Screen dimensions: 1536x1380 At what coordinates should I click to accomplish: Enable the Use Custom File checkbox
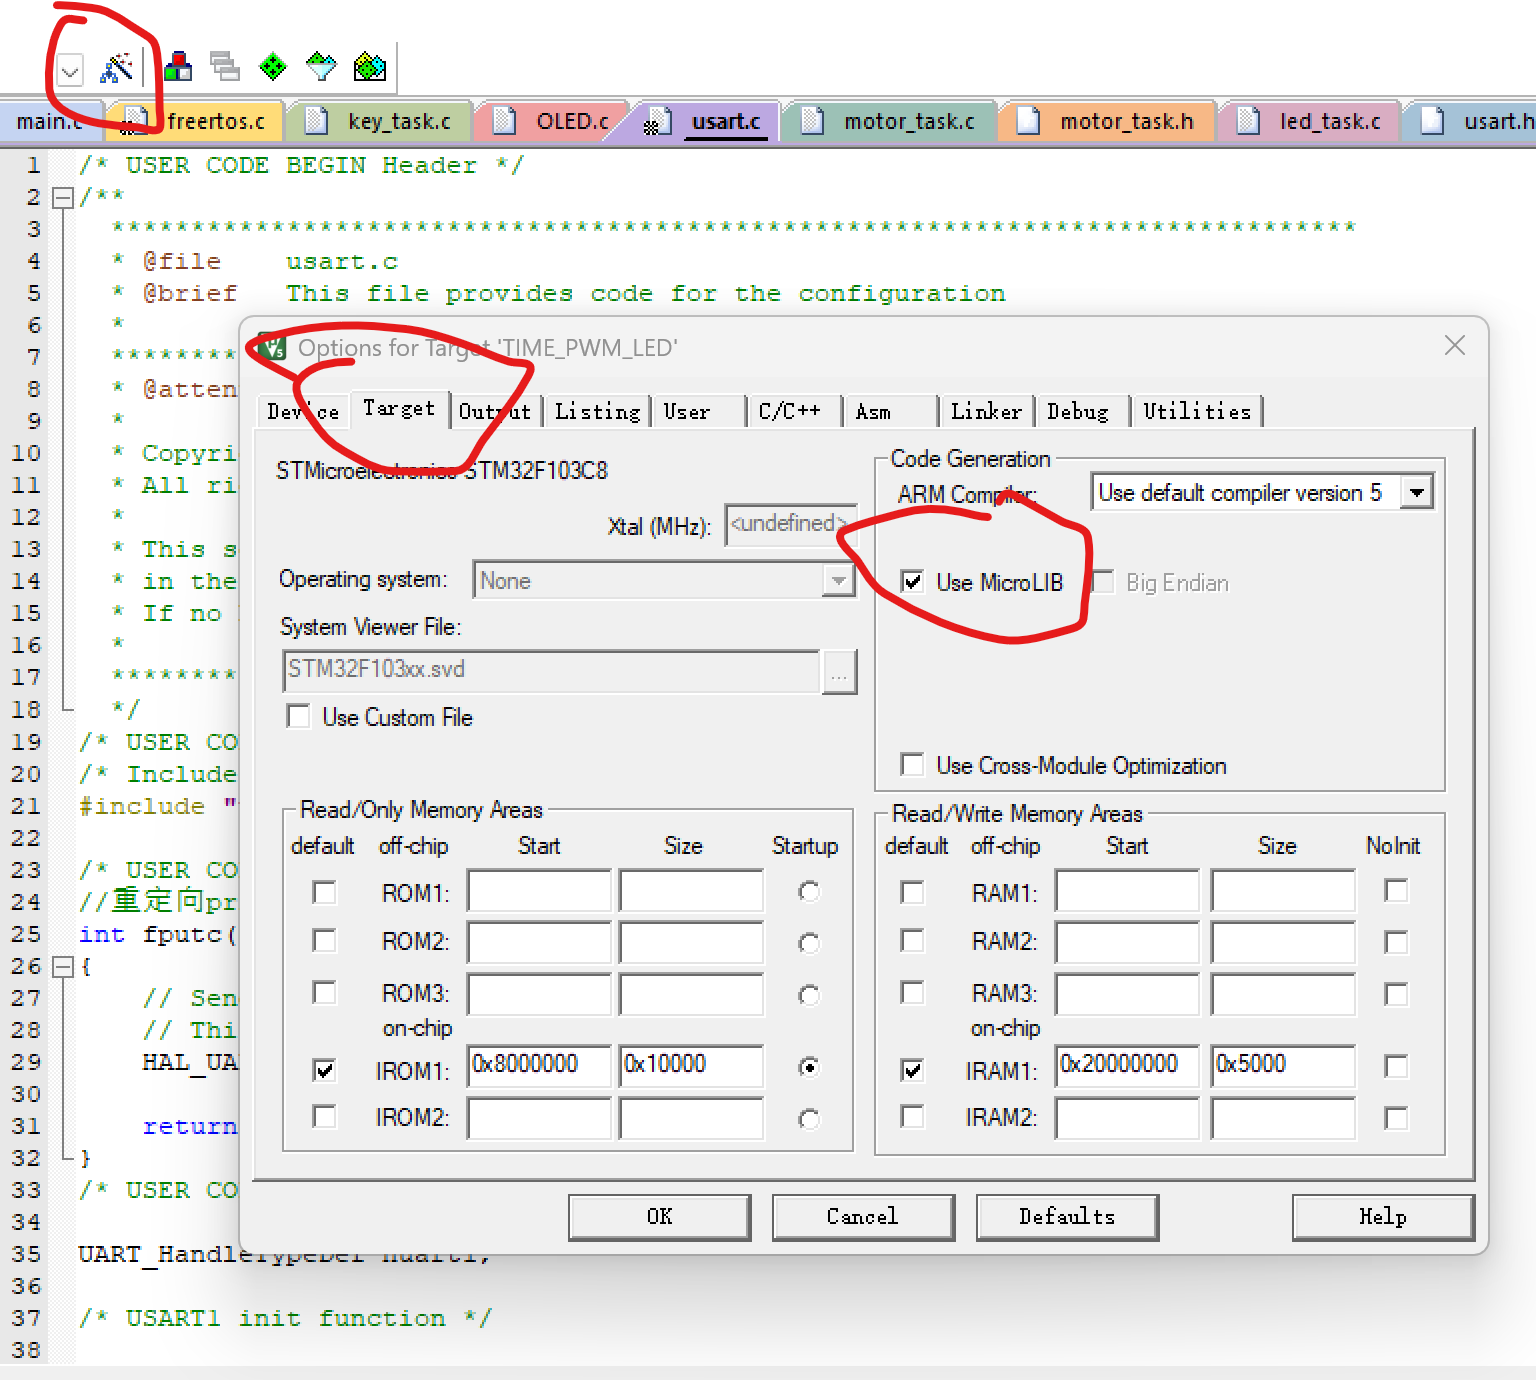tap(298, 716)
